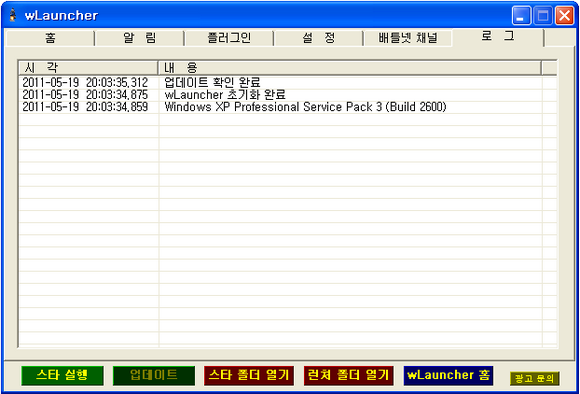
Task: Click timestamp 20:03:35,312
Action: 117,82
